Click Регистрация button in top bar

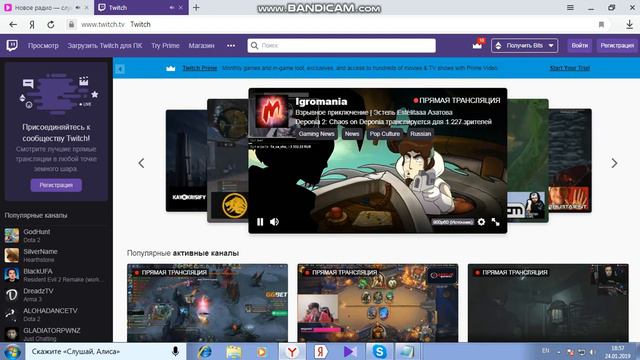point(617,46)
